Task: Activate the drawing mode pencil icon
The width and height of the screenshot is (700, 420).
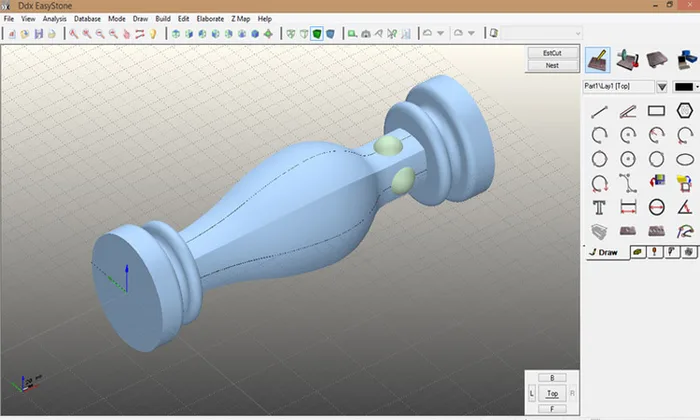Action: [x=598, y=60]
